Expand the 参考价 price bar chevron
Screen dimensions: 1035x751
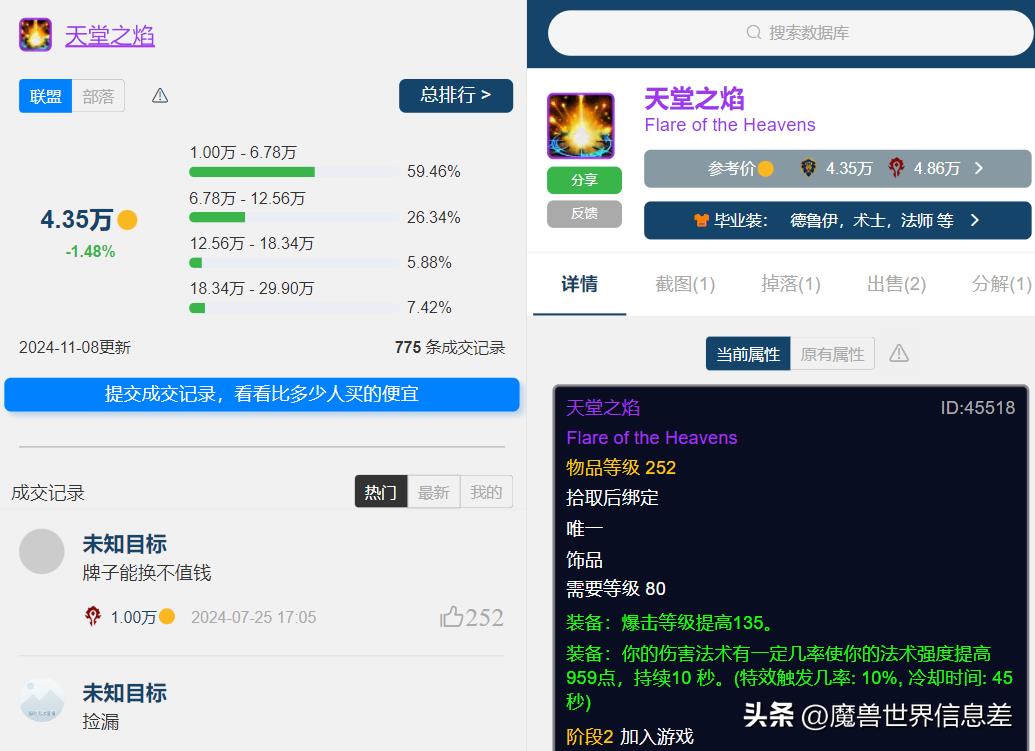click(x=979, y=168)
